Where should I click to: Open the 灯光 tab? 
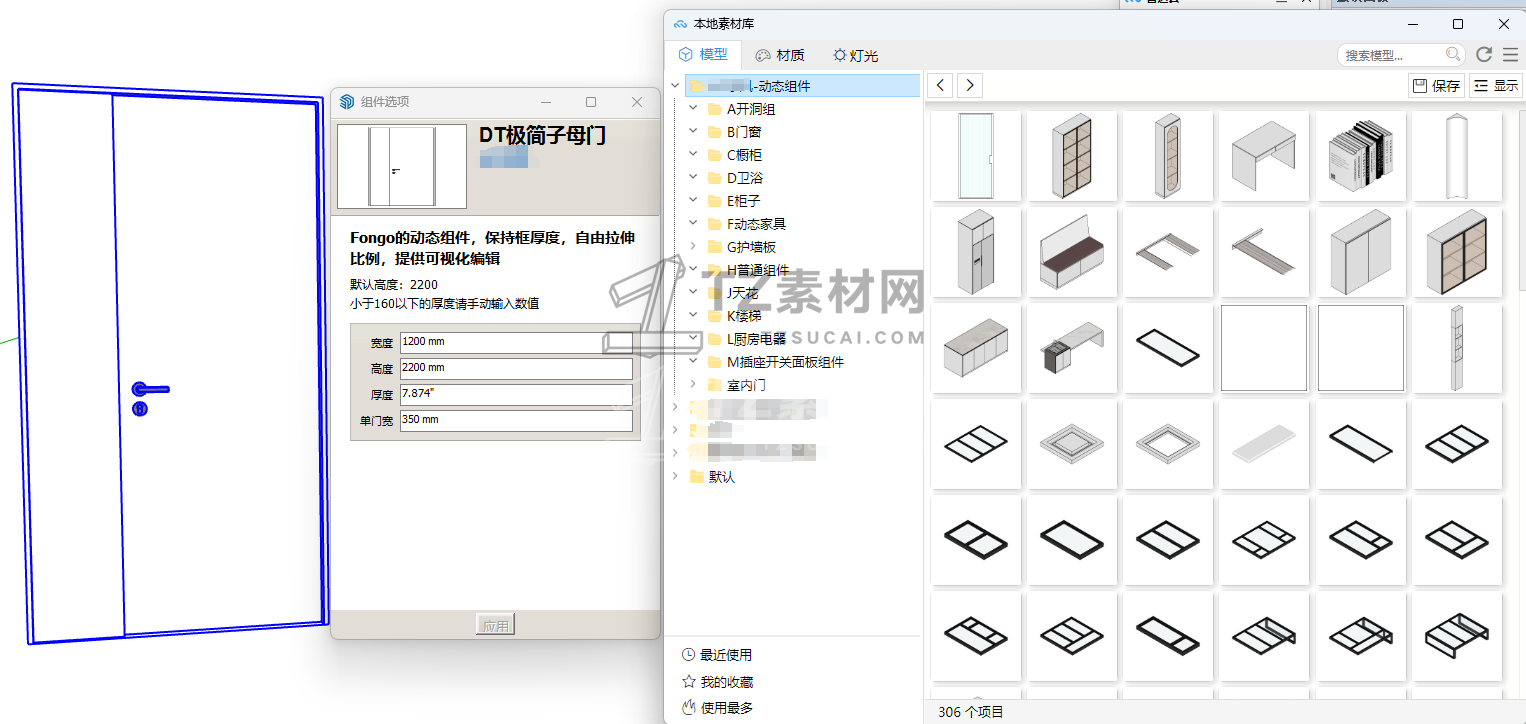coord(855,55)
